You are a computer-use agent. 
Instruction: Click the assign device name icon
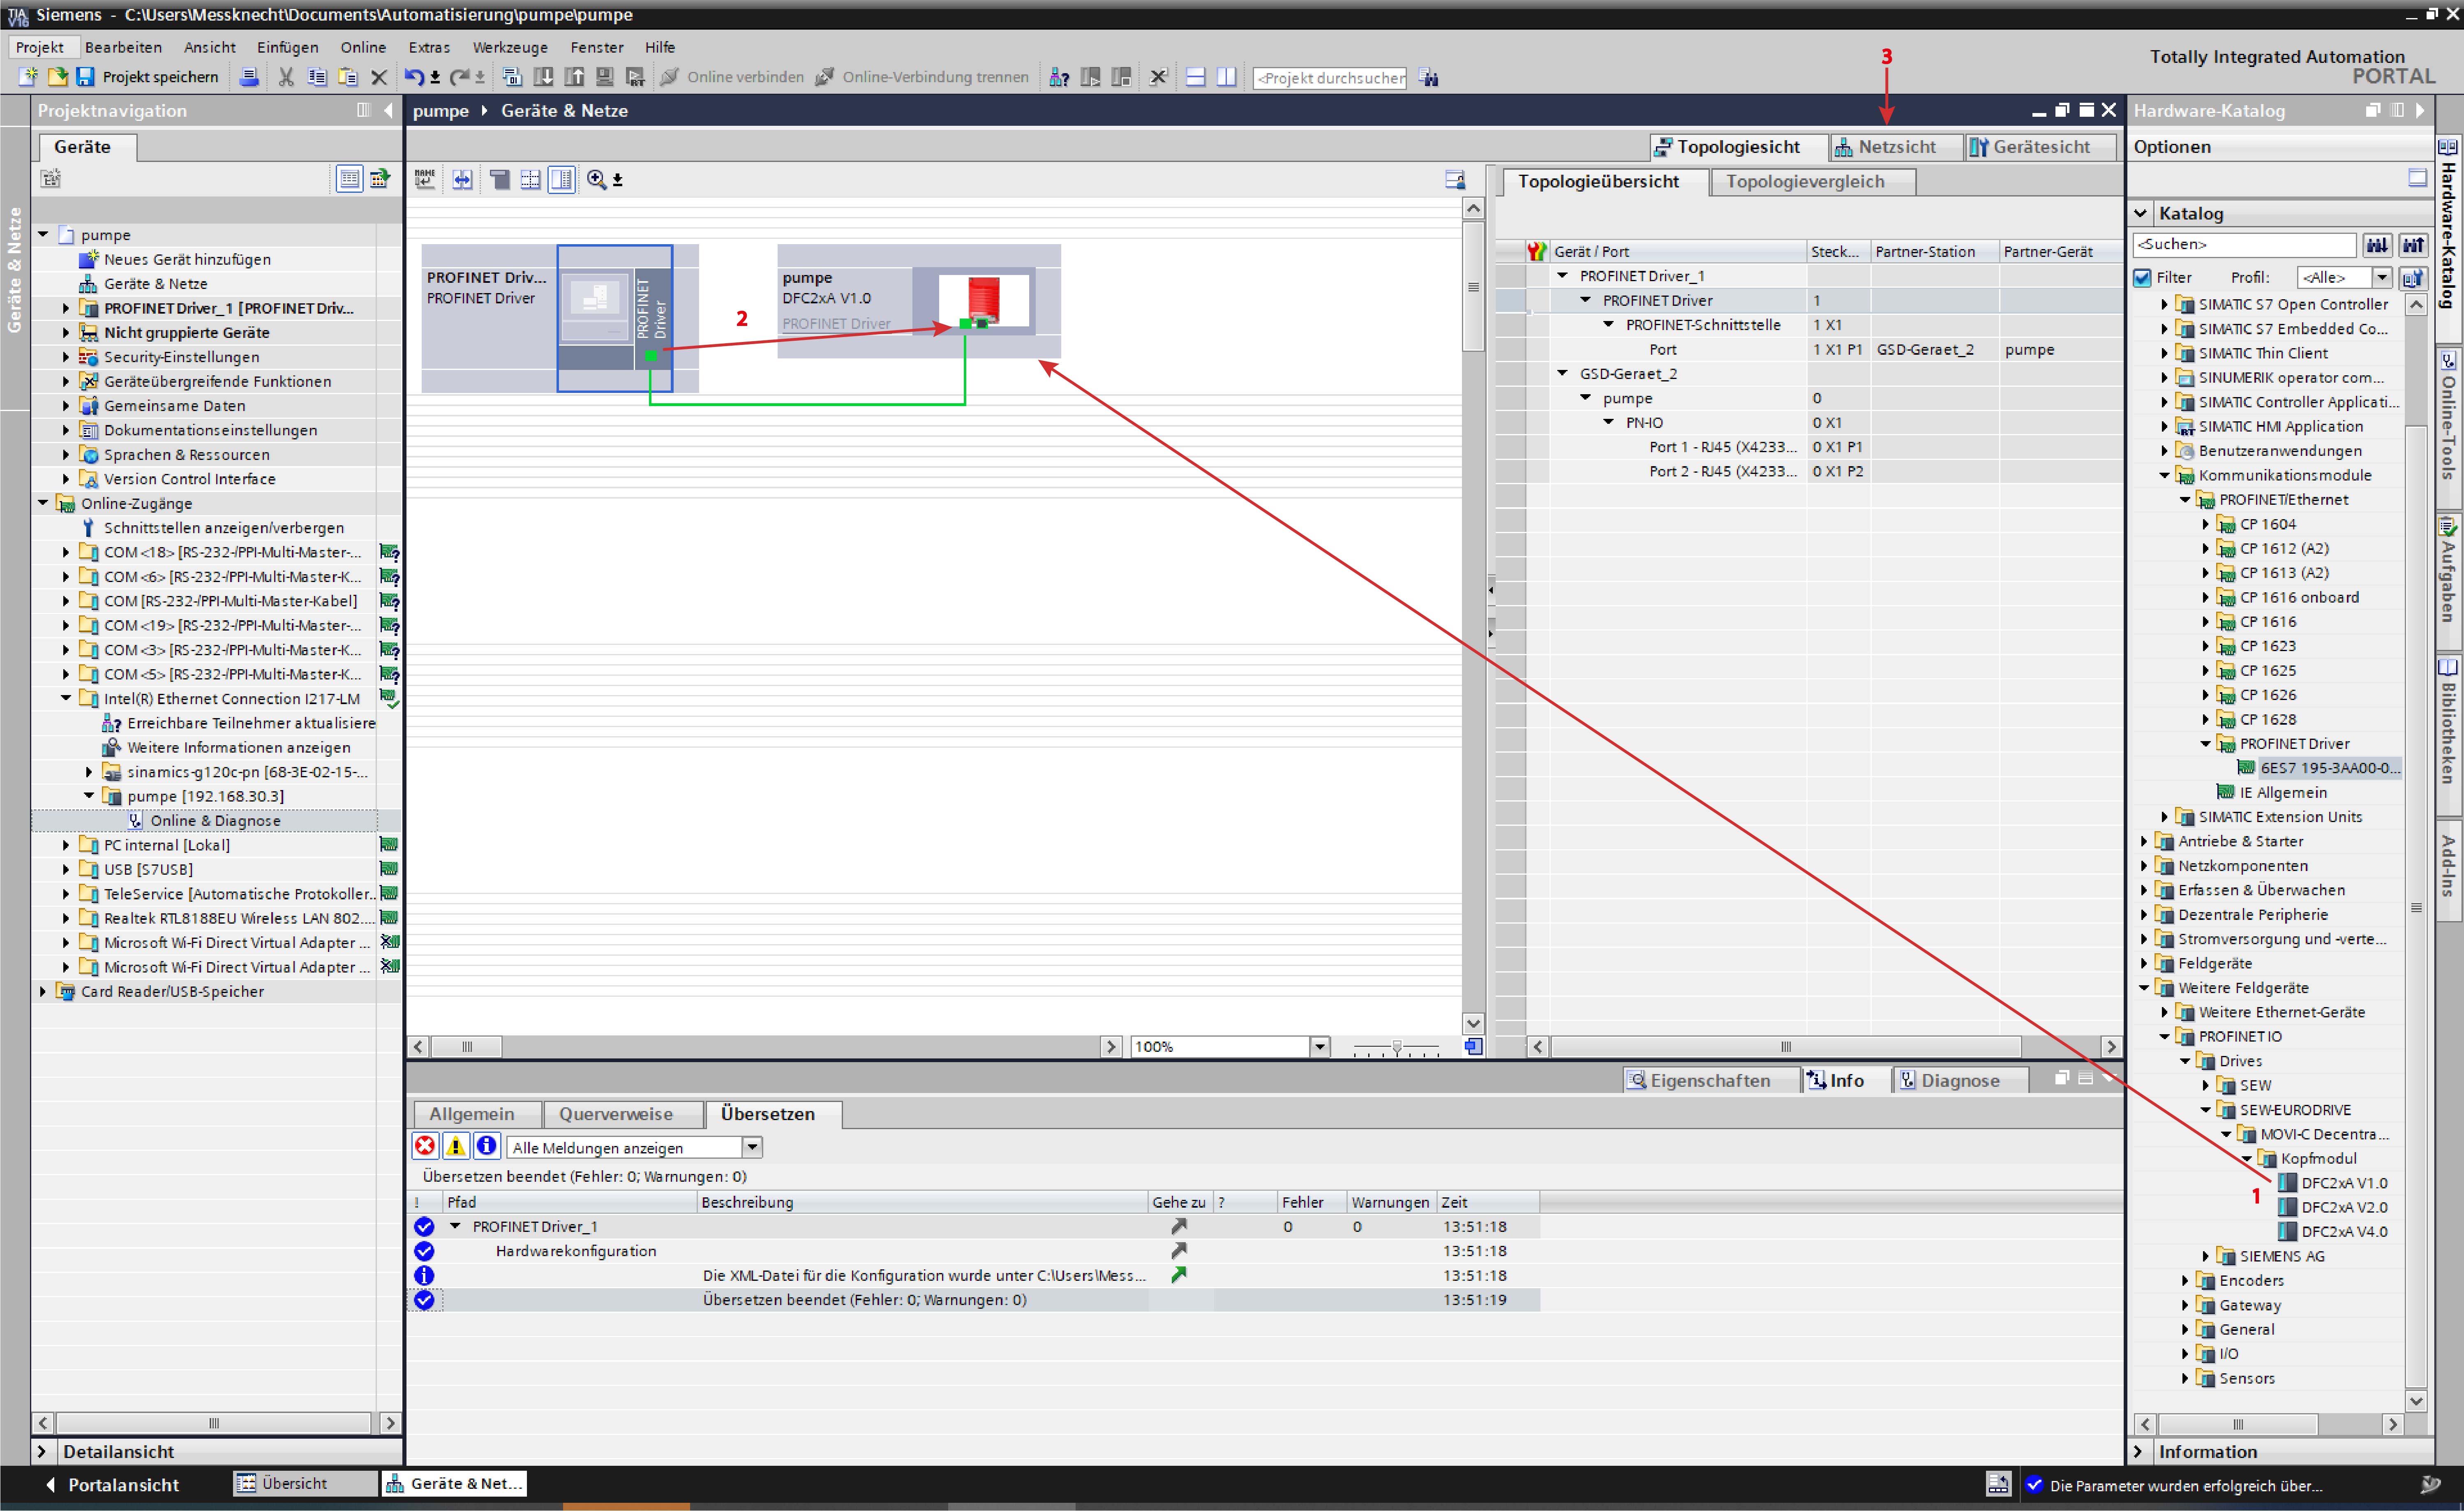[426, 179]
